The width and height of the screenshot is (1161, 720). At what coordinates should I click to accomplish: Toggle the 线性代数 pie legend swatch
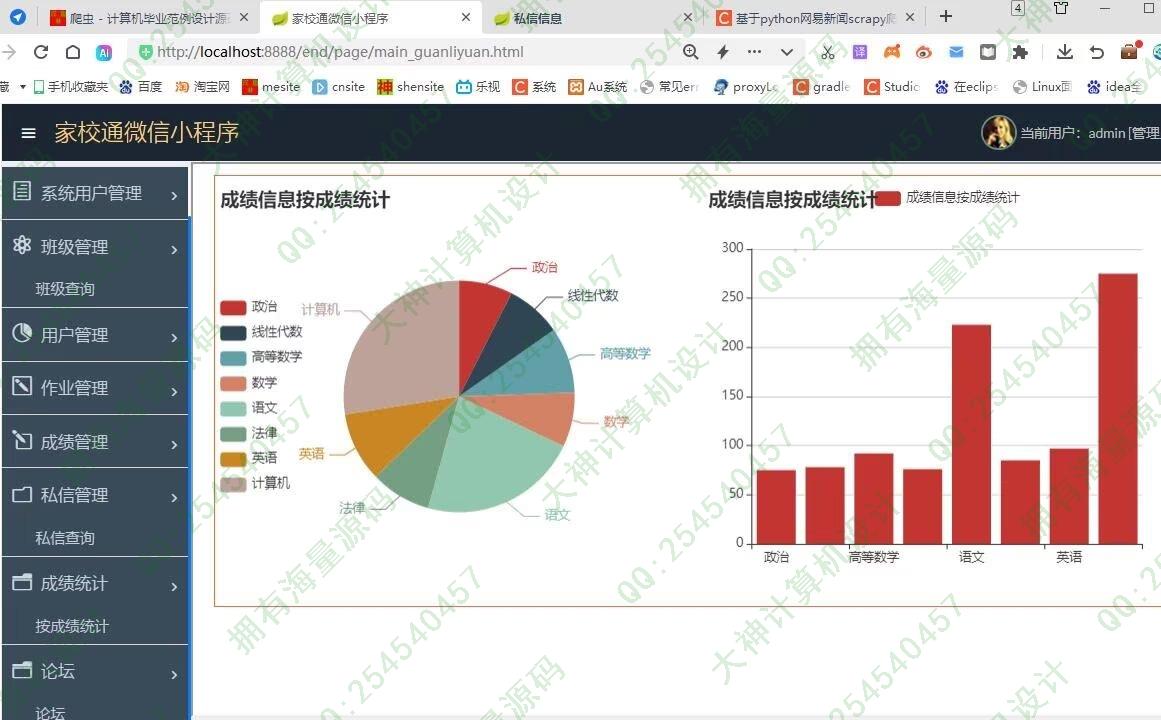coord(233,333)
